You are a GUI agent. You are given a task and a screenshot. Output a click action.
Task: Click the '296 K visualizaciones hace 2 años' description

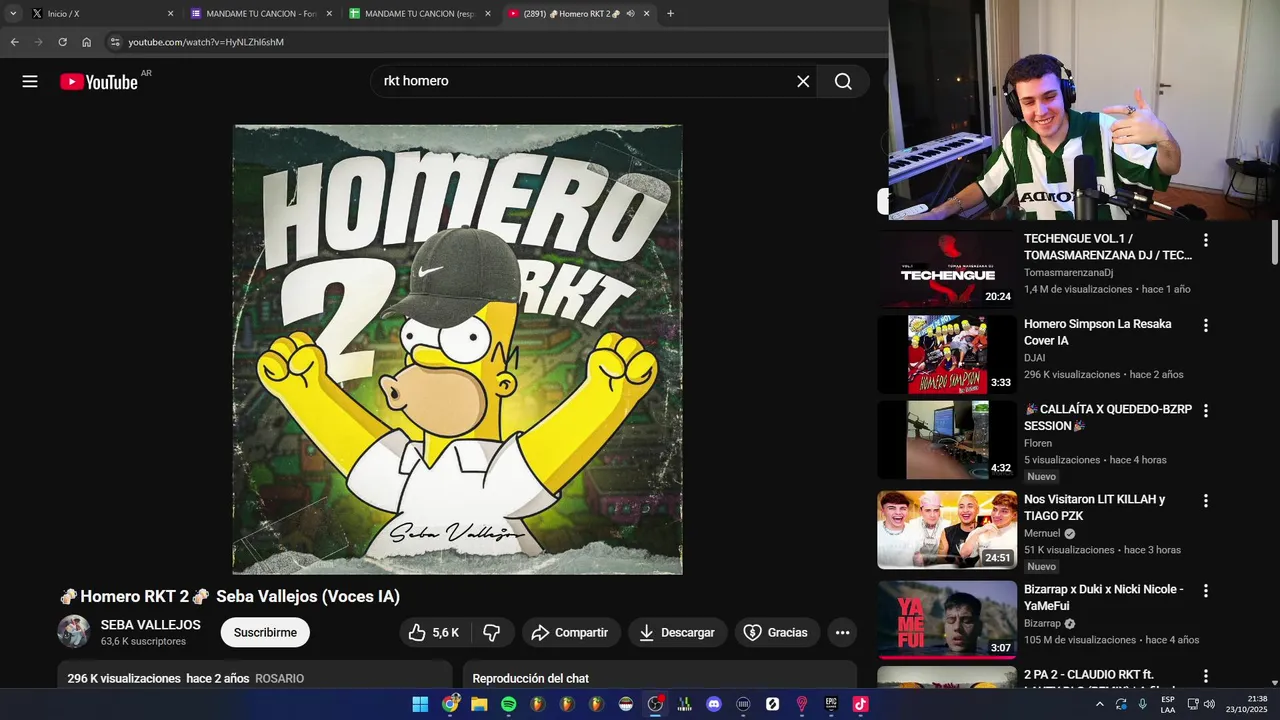tap(158, 678)
